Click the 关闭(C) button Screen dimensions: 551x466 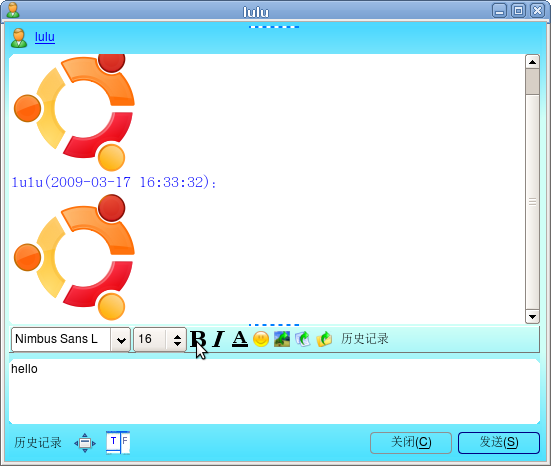click(x=411, y=442)
